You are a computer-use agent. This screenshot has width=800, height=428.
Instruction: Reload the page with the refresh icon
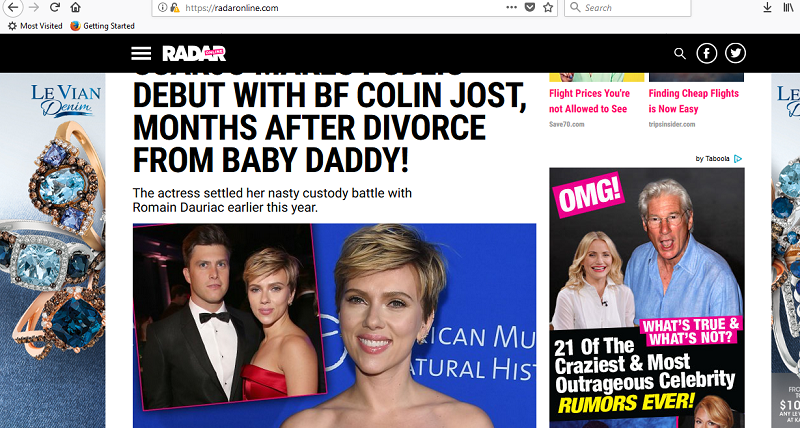(x=54, y=8)
